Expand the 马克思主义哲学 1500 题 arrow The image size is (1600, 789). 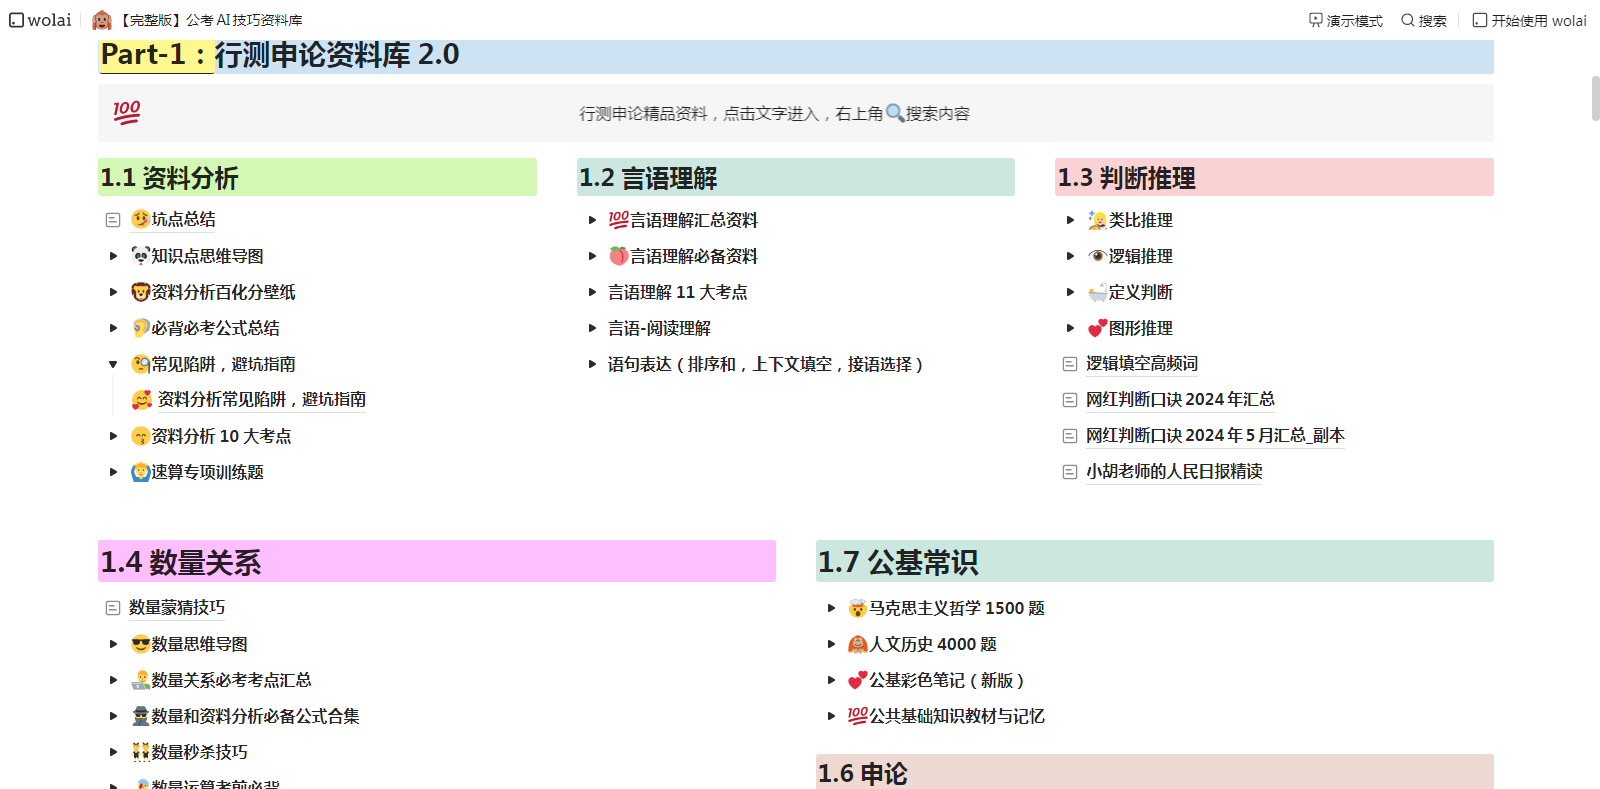[x=831, y=608]
